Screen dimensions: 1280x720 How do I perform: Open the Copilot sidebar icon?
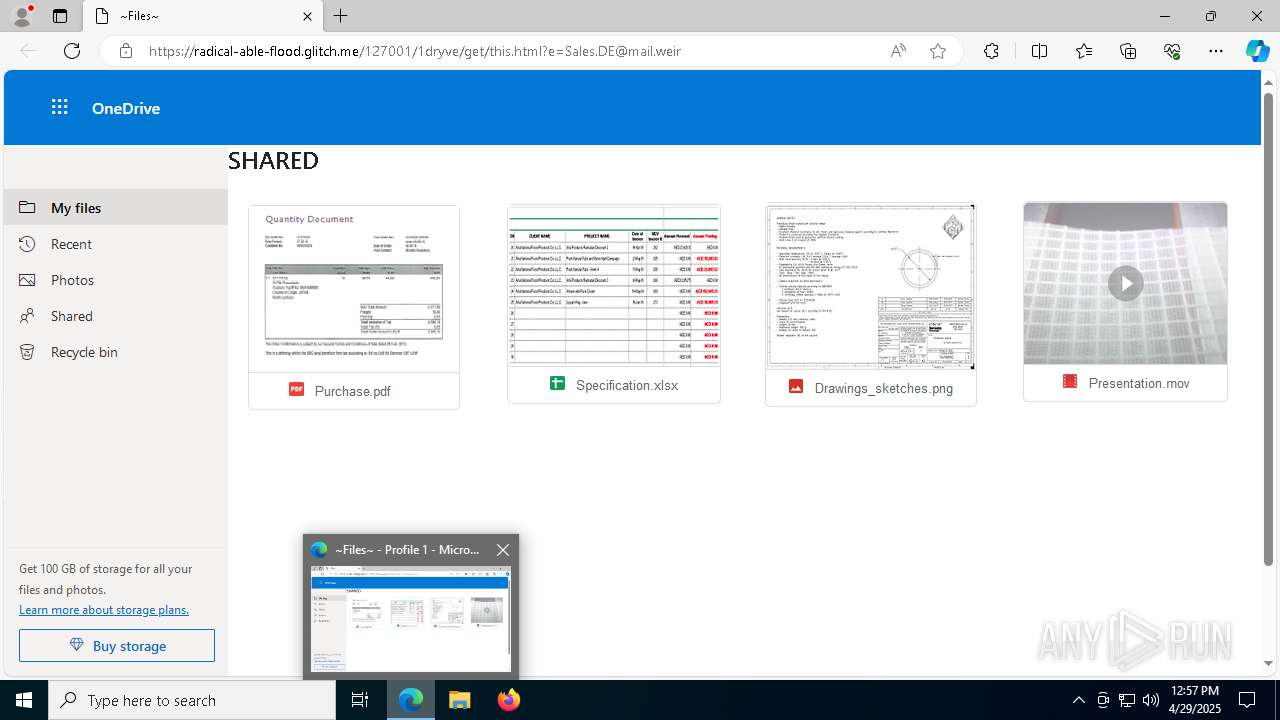point(1257,51)
